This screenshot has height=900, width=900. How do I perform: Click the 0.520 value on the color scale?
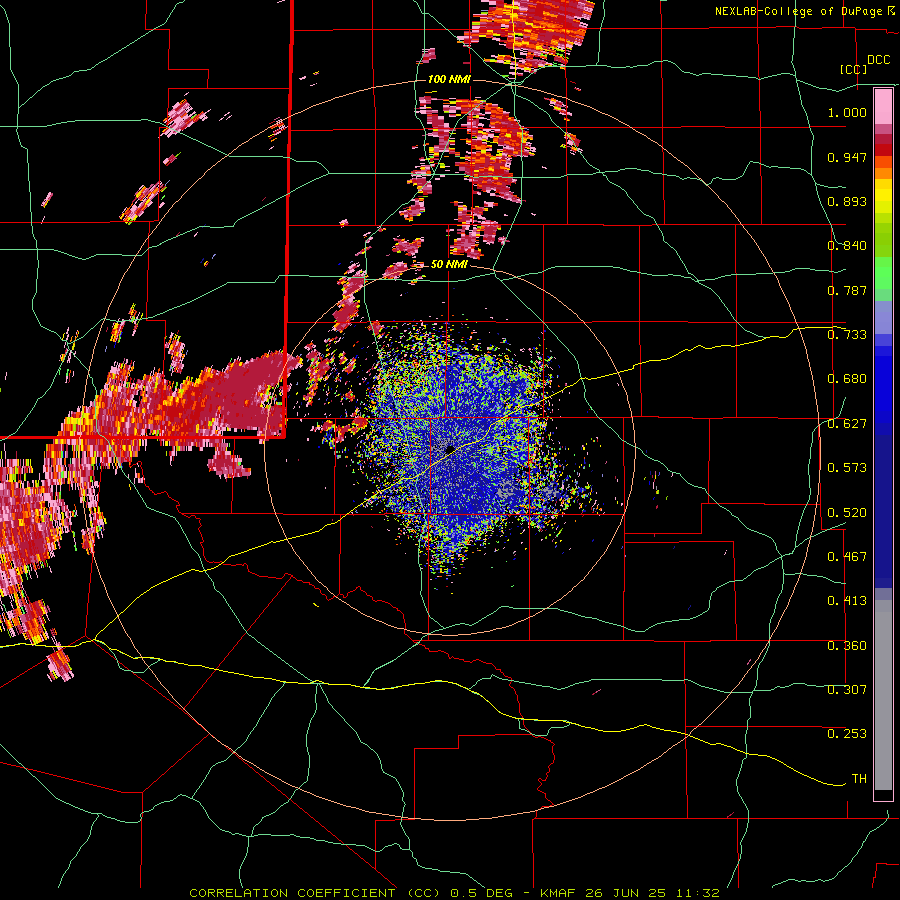847,513
